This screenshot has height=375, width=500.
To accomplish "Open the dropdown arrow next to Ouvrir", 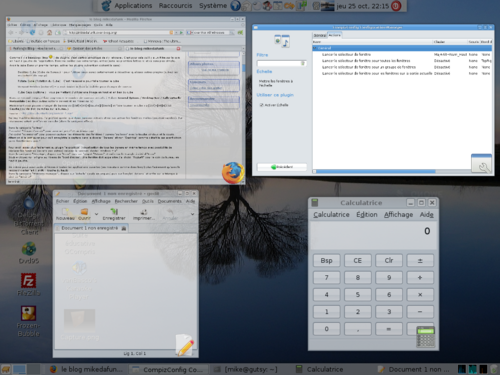I will click(96, 214).
